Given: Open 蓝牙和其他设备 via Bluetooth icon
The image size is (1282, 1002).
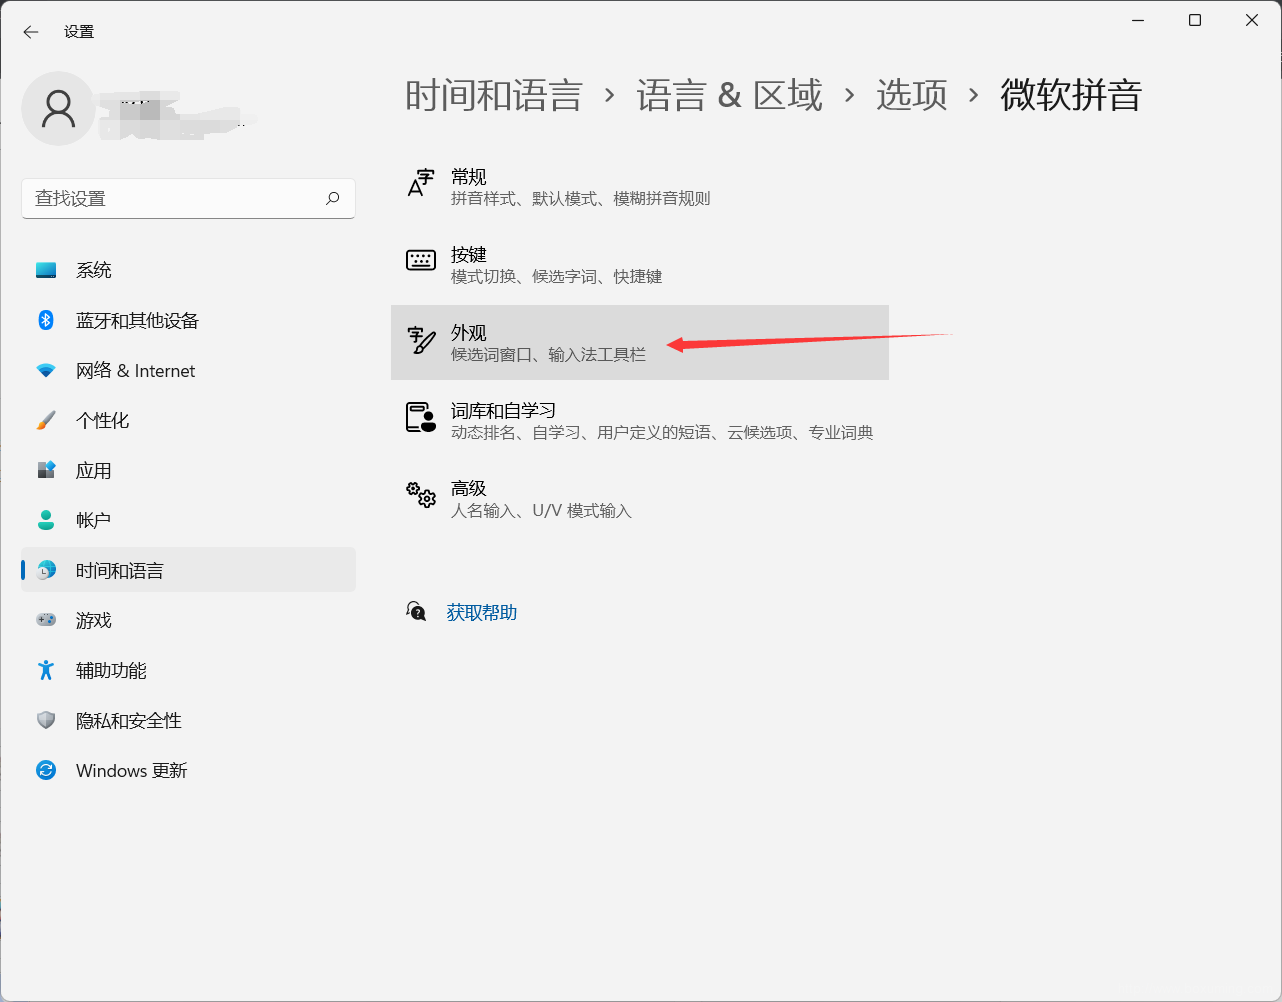Looking at the screenshot, I should [46, 320].
